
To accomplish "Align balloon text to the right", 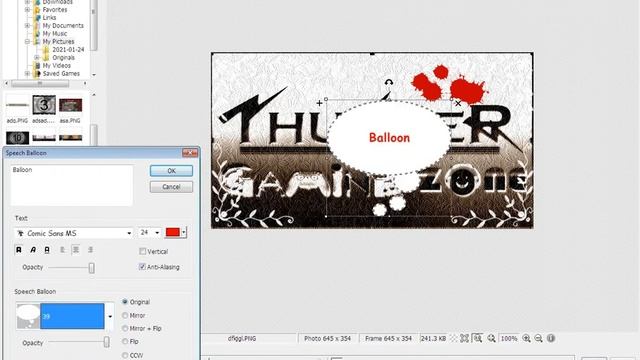I will click(90, 250).
